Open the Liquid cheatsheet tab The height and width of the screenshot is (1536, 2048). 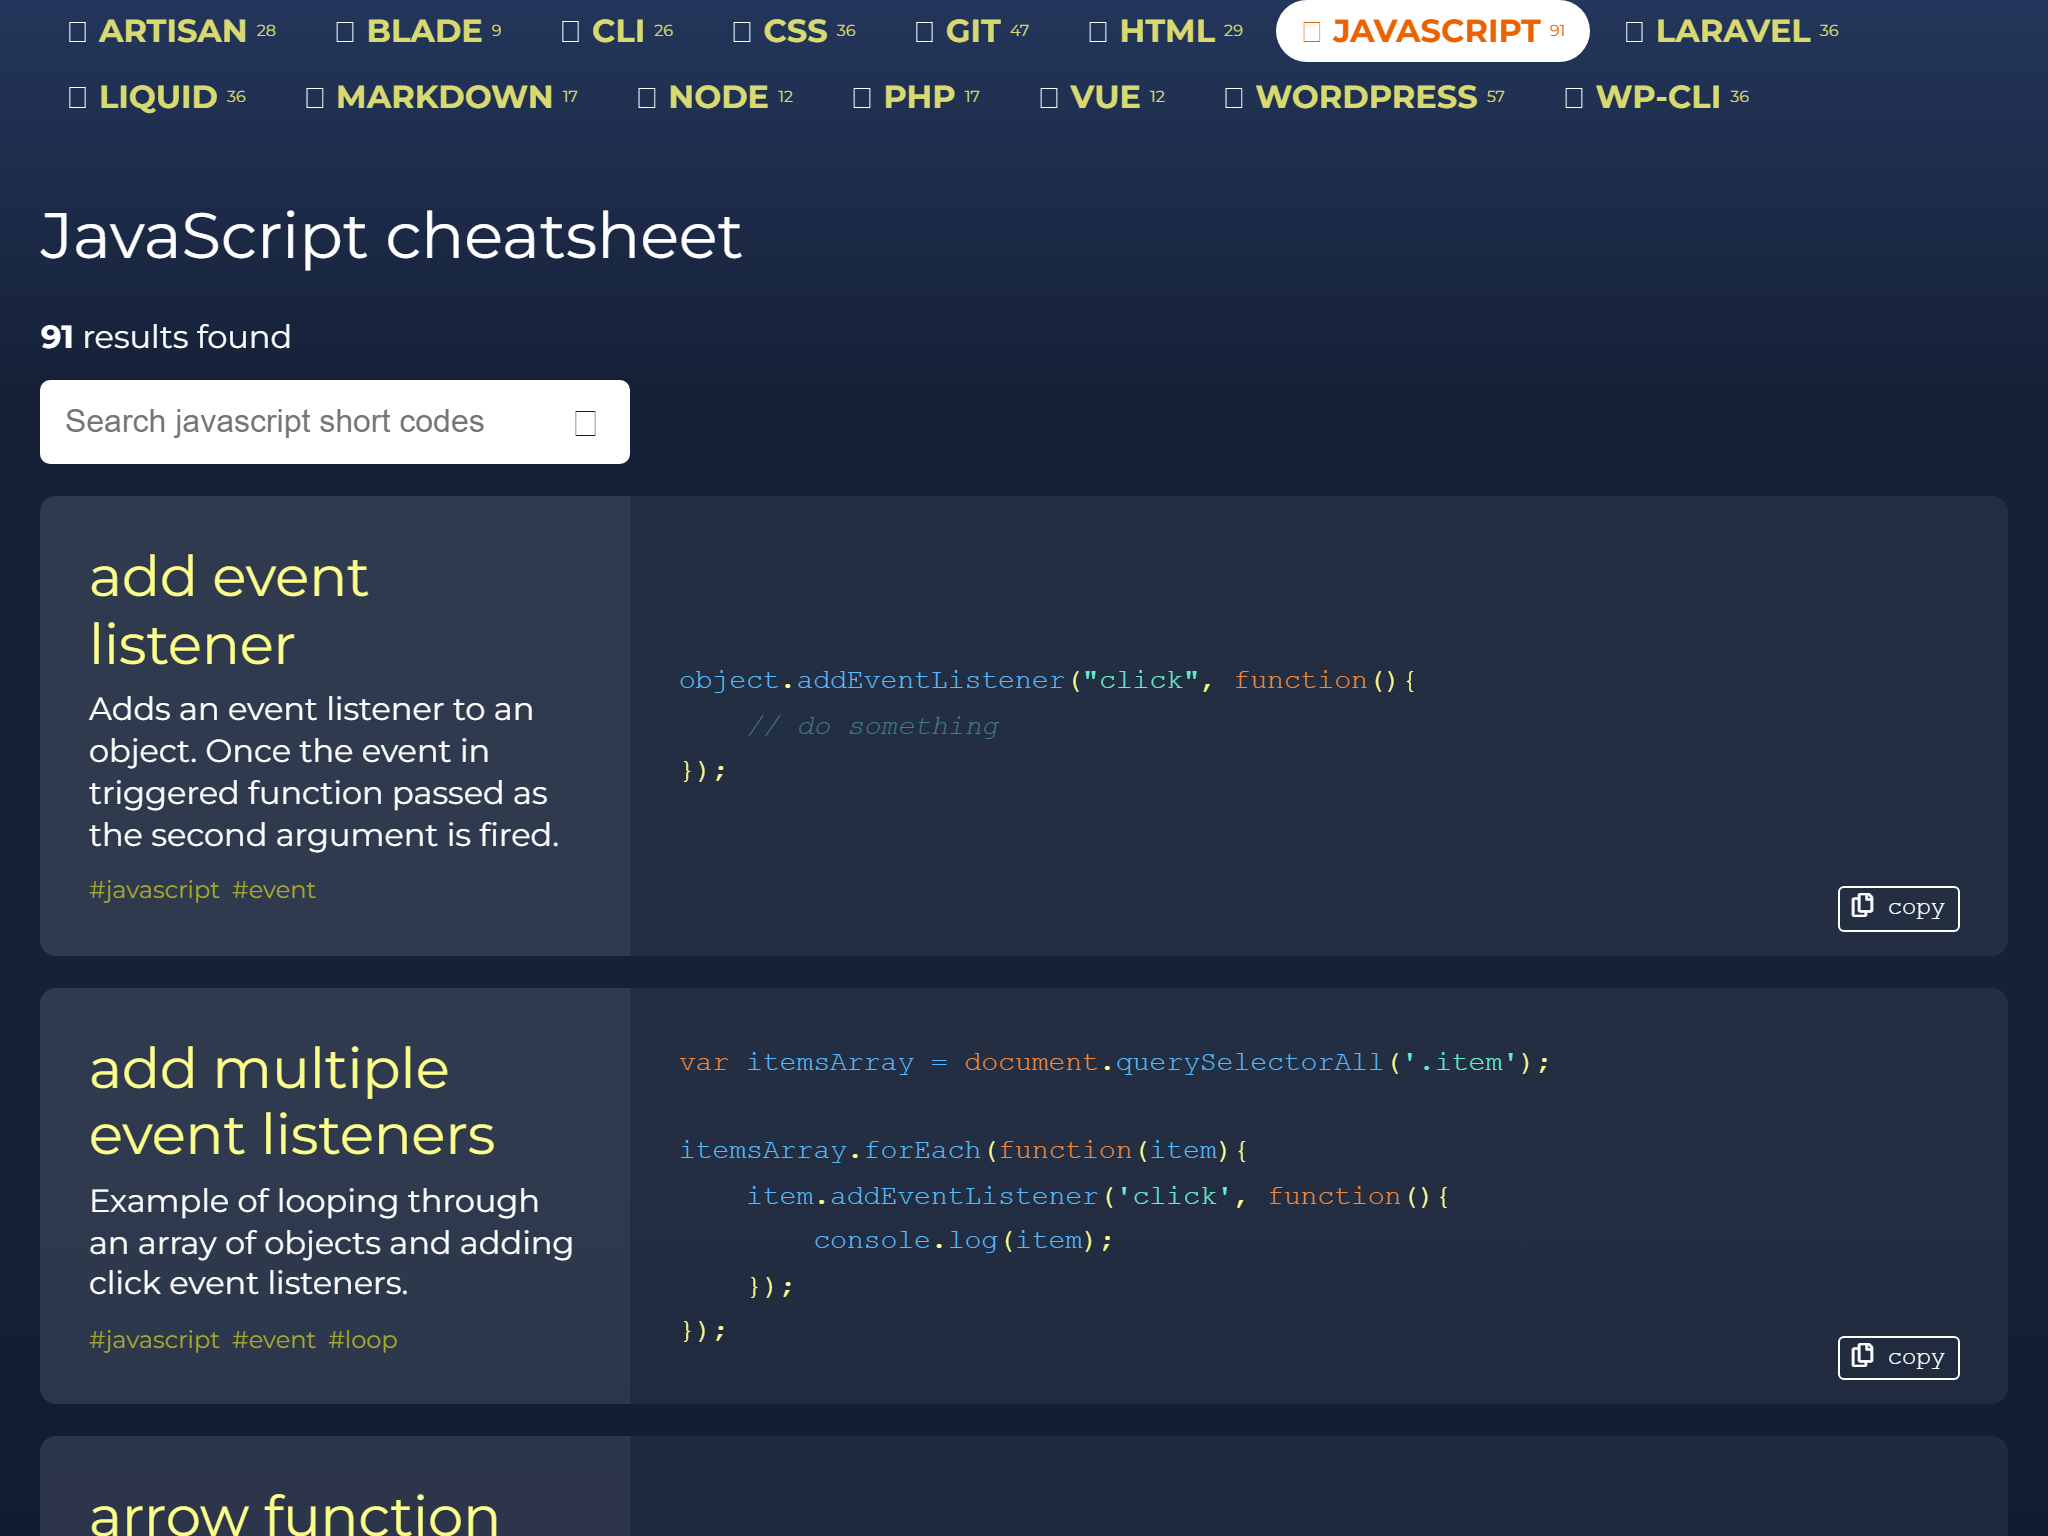click(x=157, y=97)
